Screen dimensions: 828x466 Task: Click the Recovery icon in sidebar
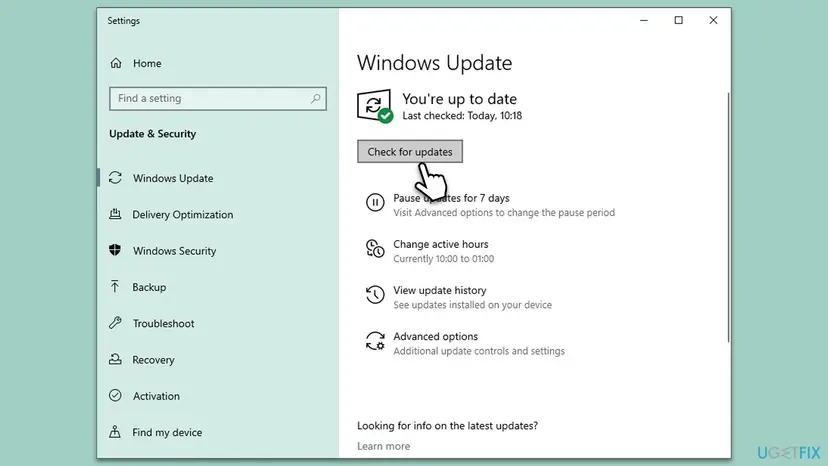coord(115,359)
